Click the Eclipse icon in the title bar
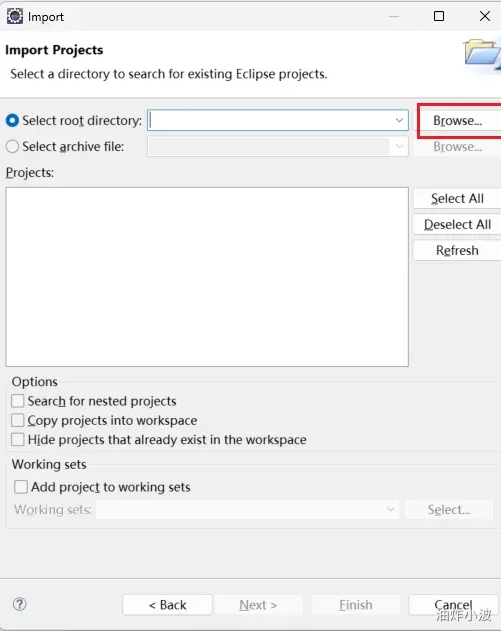The height and width of the screenshot is (631, 501). (x=15, y=16)
